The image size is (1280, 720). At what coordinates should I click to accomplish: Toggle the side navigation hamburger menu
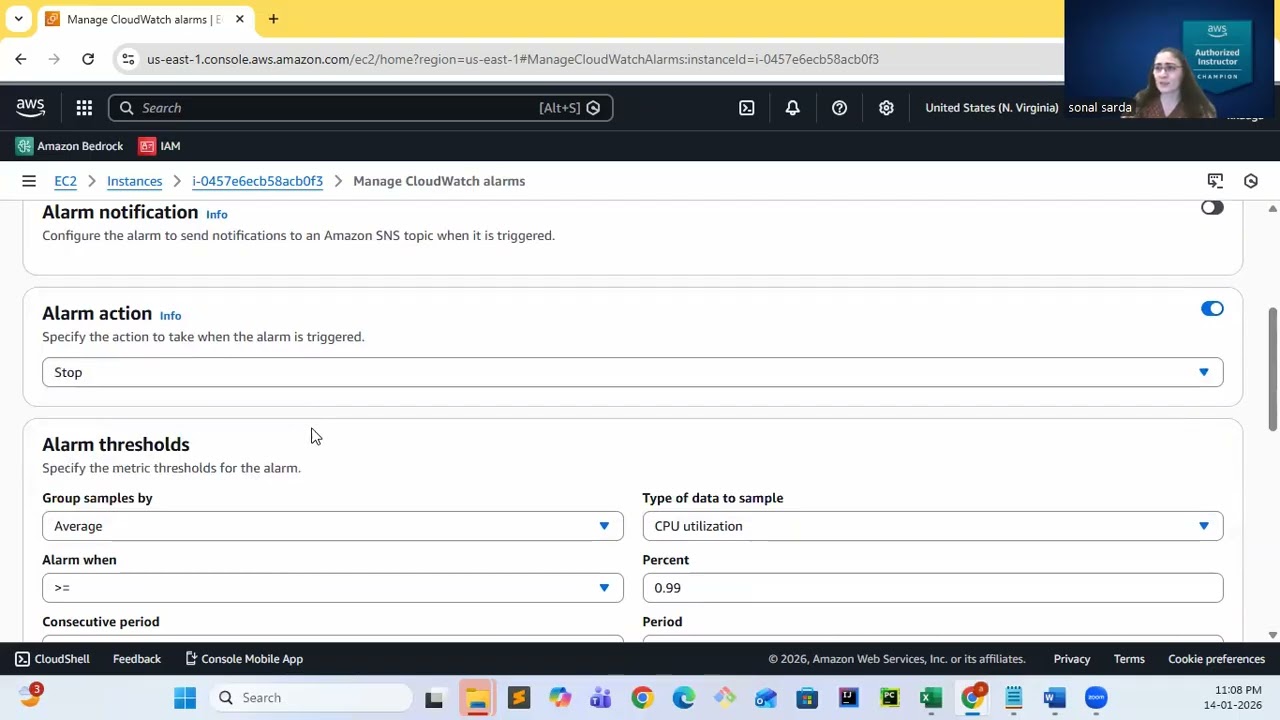[29, 181]
